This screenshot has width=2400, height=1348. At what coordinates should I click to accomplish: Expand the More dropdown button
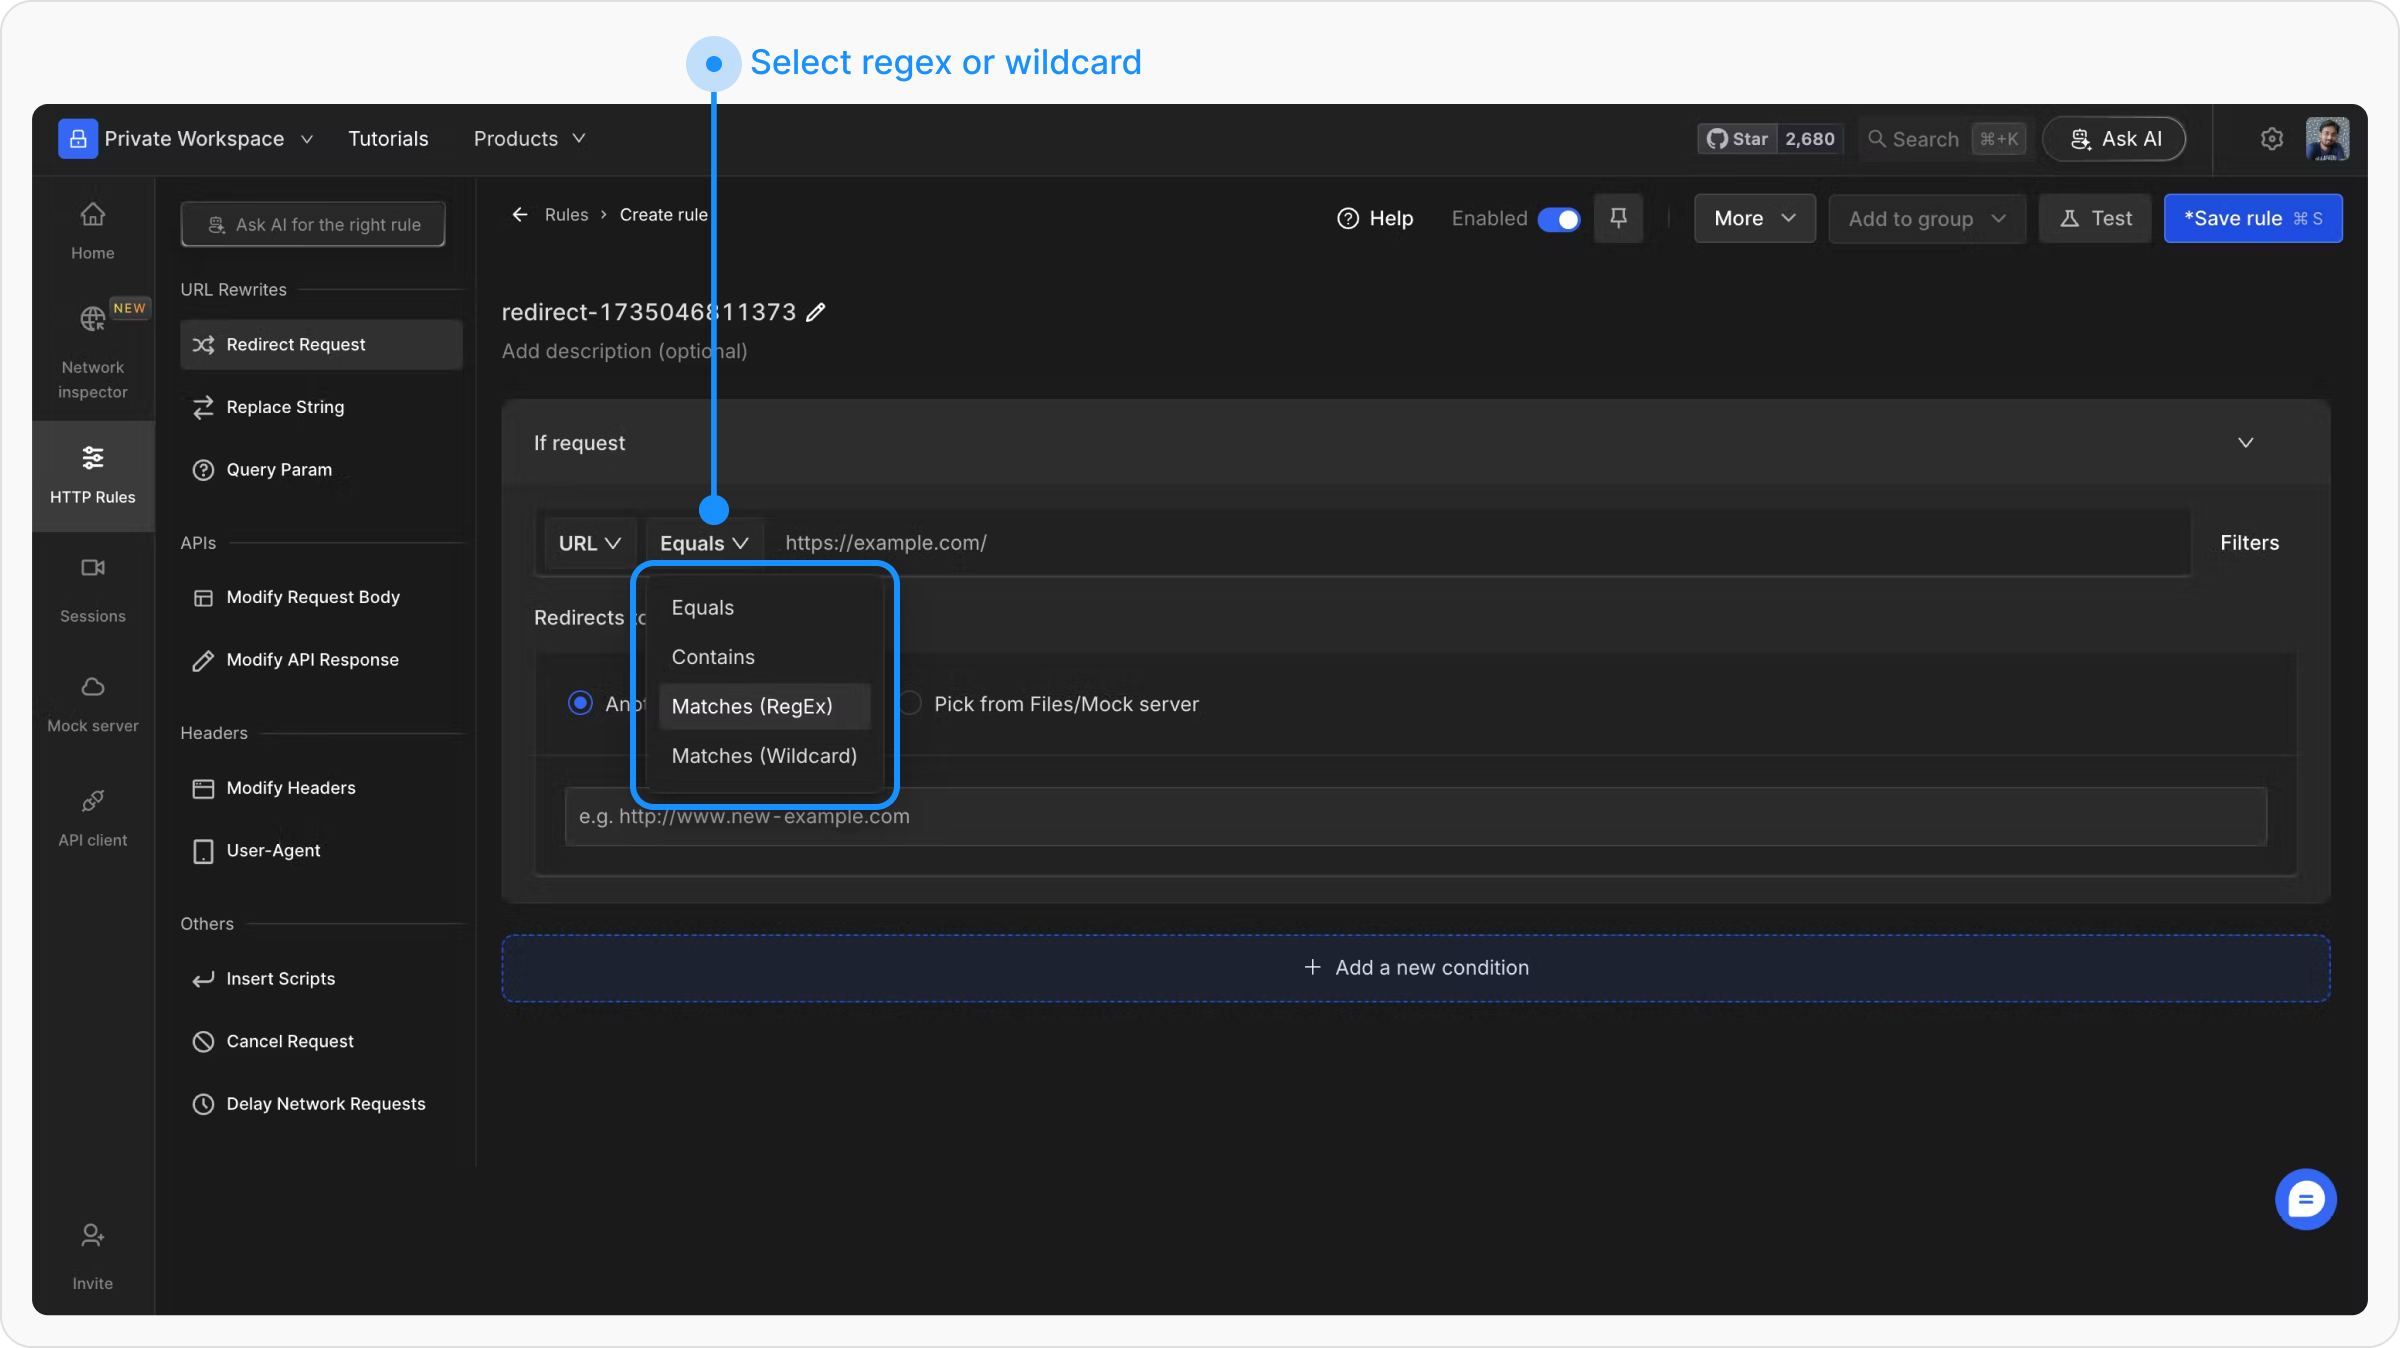[x=1754, y=218]
